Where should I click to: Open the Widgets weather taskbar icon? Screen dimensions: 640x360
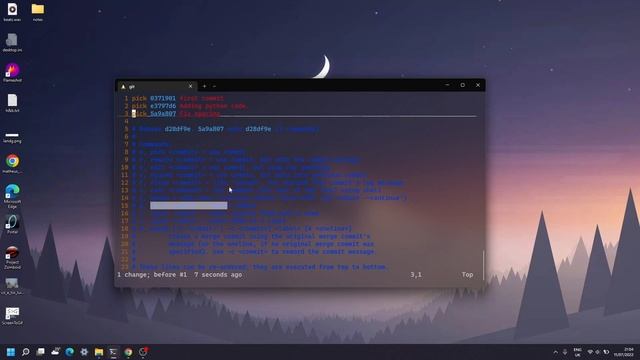click(55, 352)
